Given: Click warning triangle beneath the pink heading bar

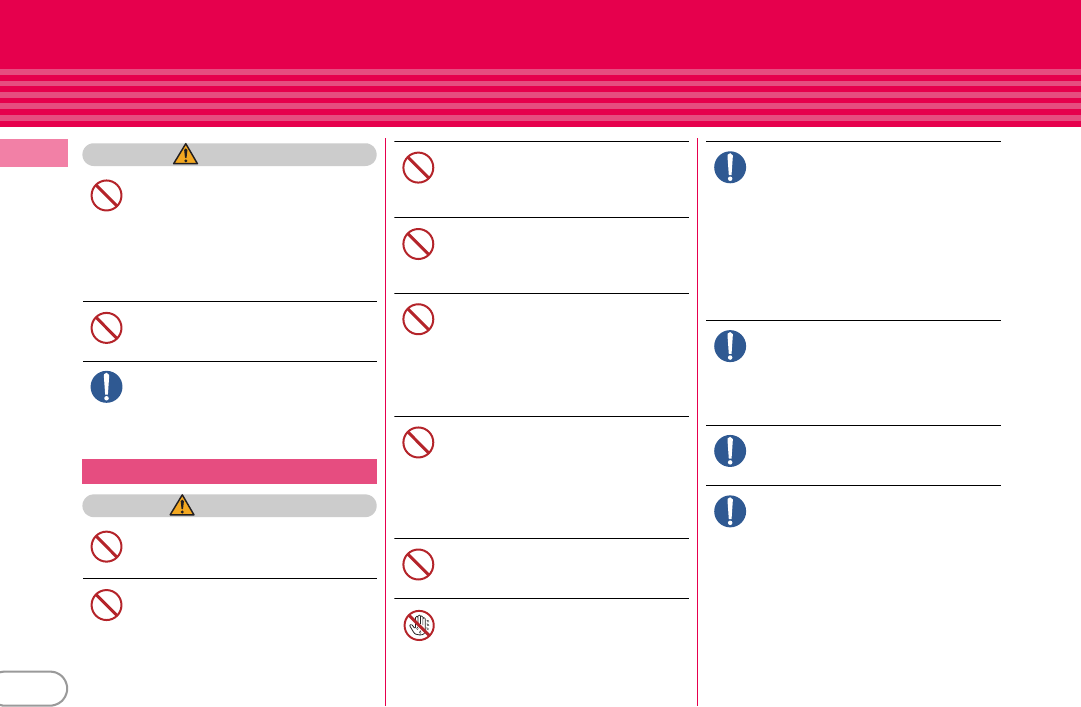Looking at the screenshot, I should 182,505.
